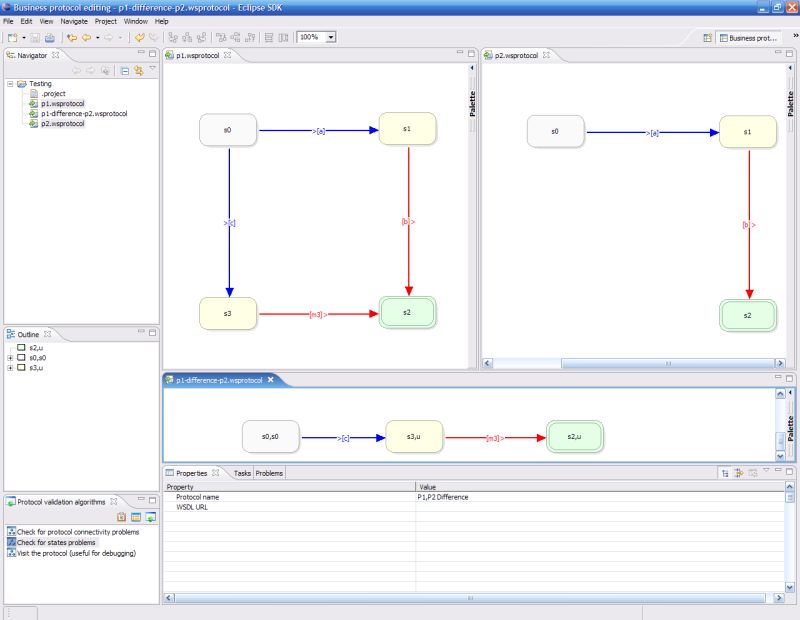Image resolution: width=800 pixels, height=620 pixels.
Task: Click first icon in Protocol validation toolbar
Action: tap(121, 517)
